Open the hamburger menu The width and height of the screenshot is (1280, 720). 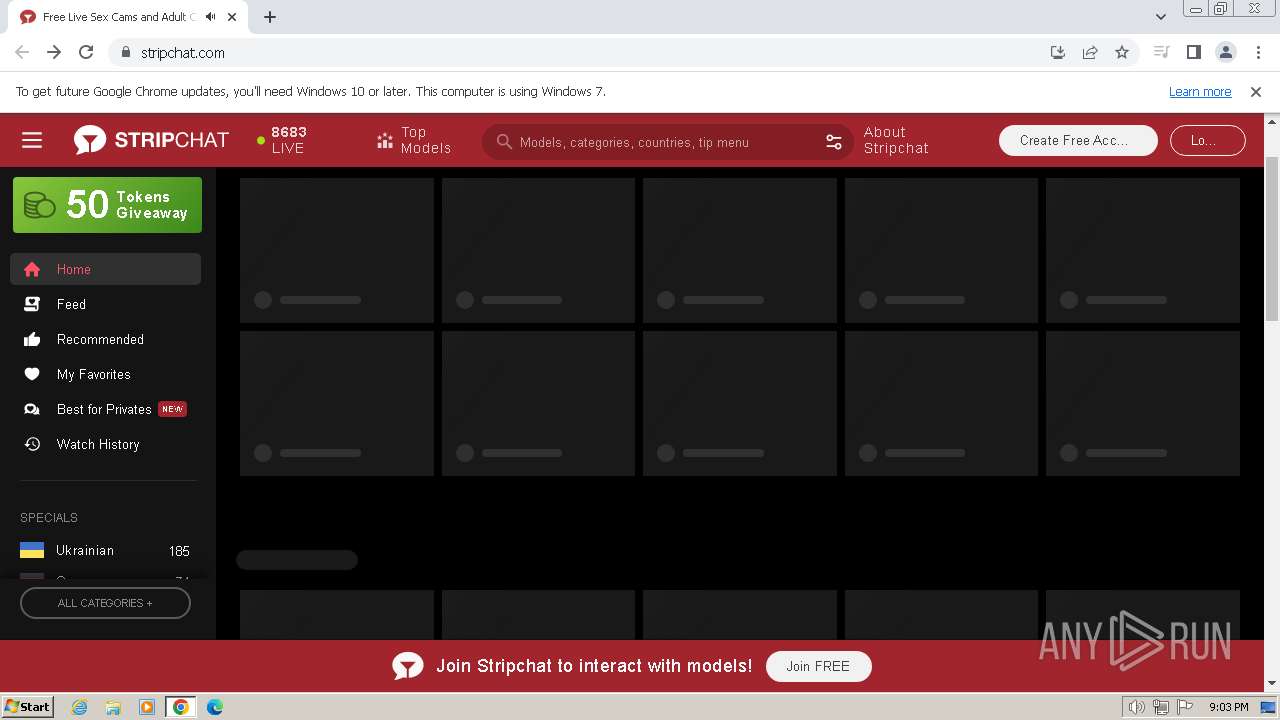[32, 140]
